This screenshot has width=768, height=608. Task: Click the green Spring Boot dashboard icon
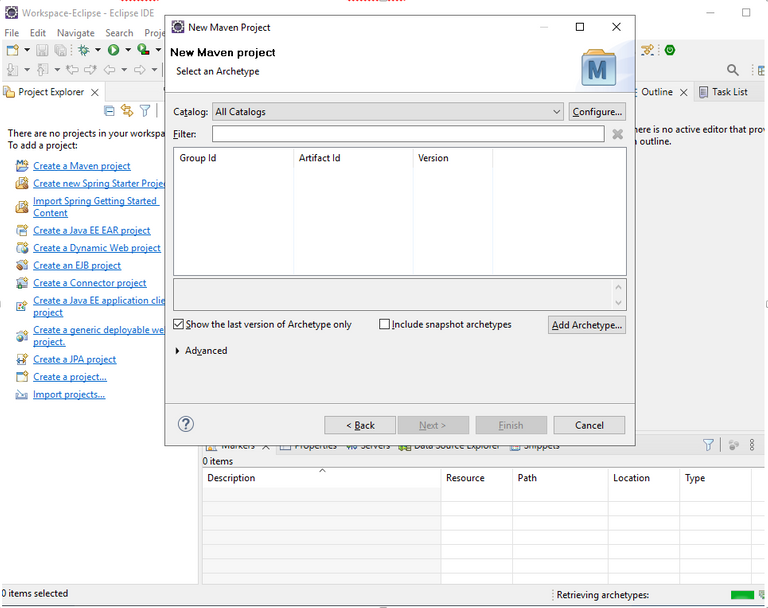click(x=670, y=50)
